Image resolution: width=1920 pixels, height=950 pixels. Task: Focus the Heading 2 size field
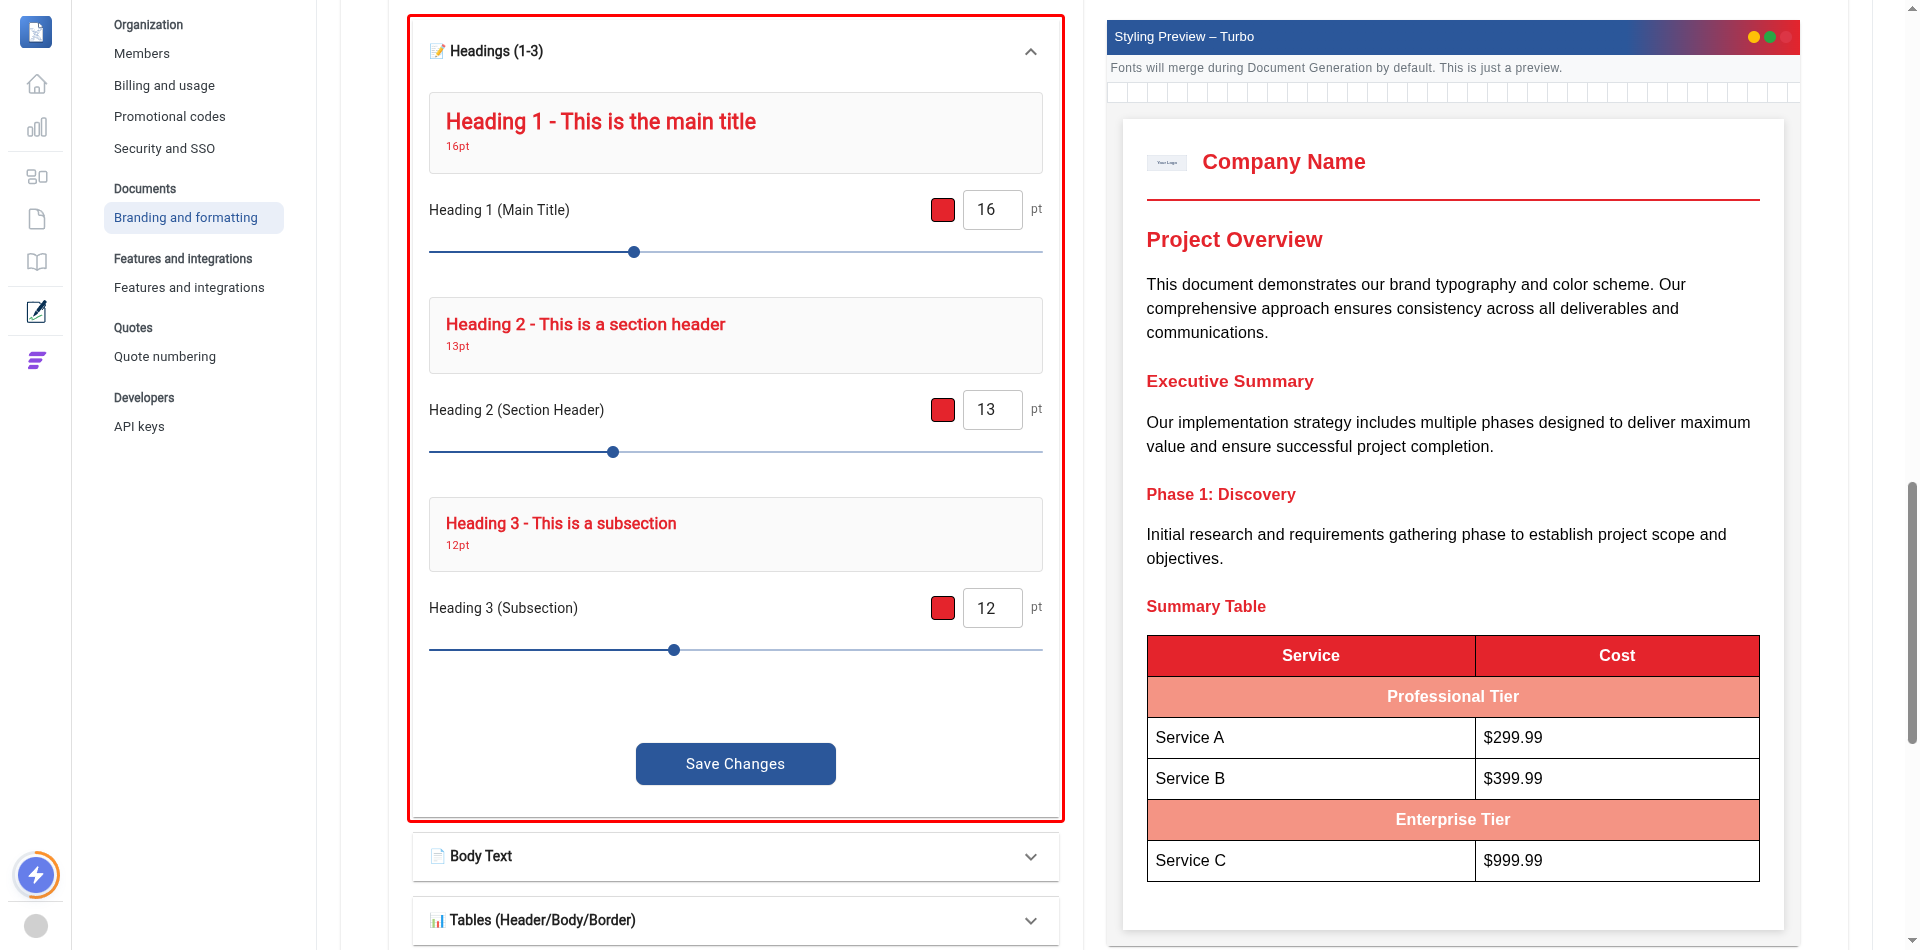tap(992, 410)
